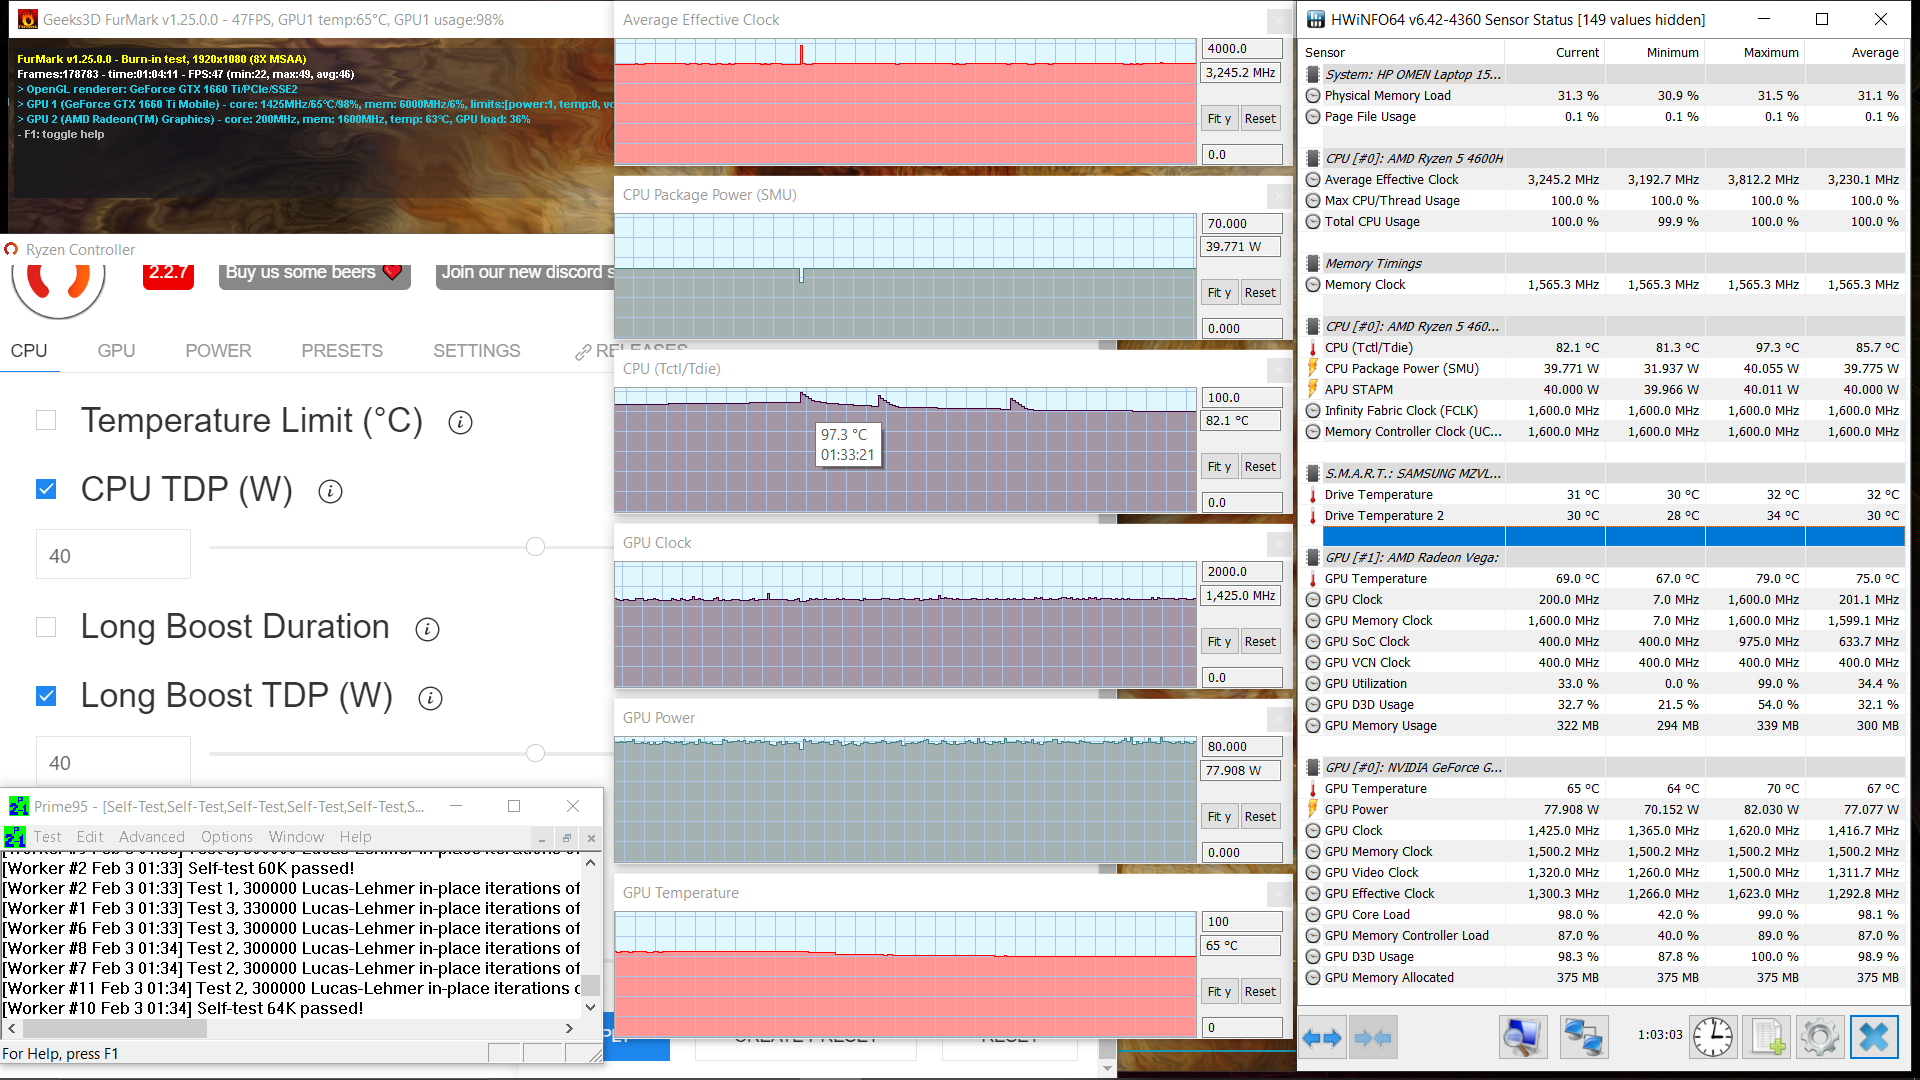Open the PRESETS tab
Screen dimensions: 1920x1080
coord(342,351)
